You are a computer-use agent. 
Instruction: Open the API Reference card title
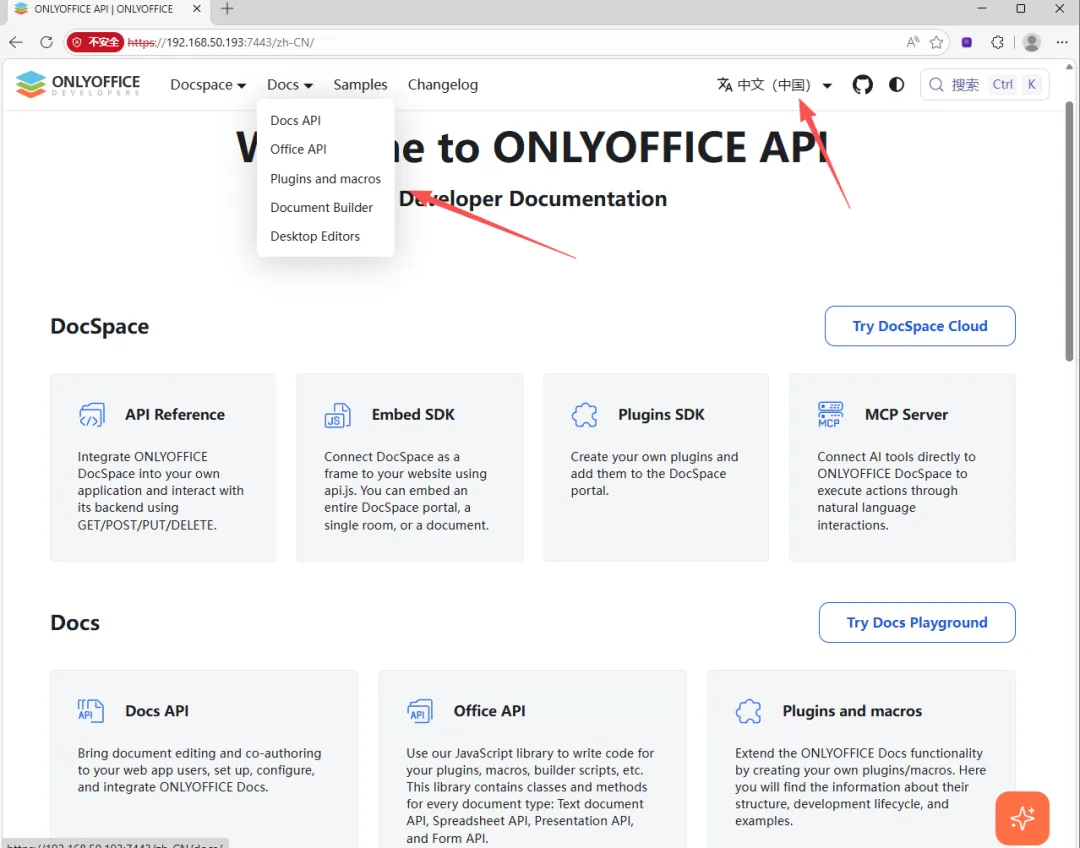pyautogui.click(x=175, y=415)
